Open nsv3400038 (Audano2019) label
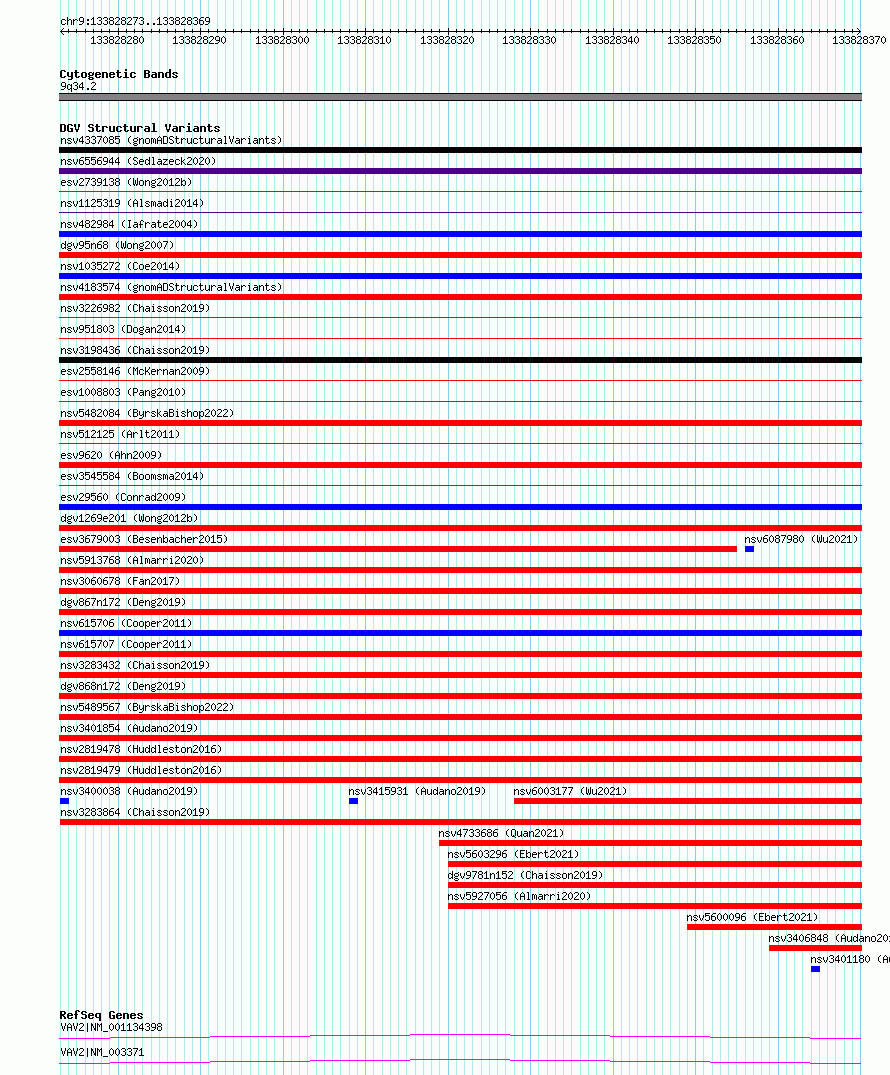 129,791
